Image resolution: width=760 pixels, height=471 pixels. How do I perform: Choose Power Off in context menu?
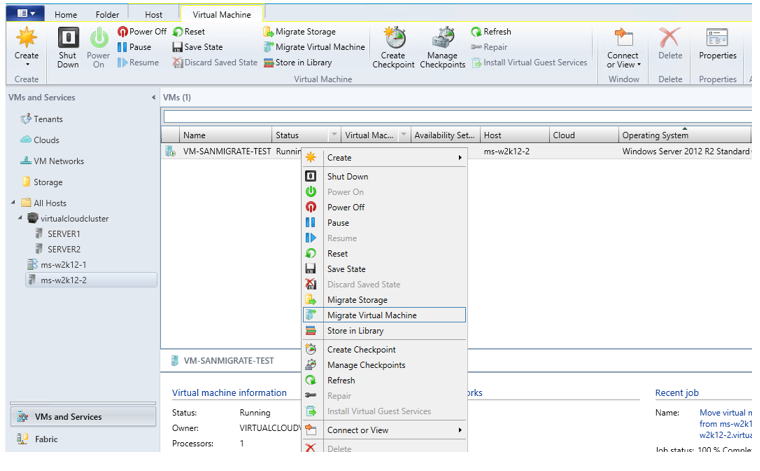384,207
